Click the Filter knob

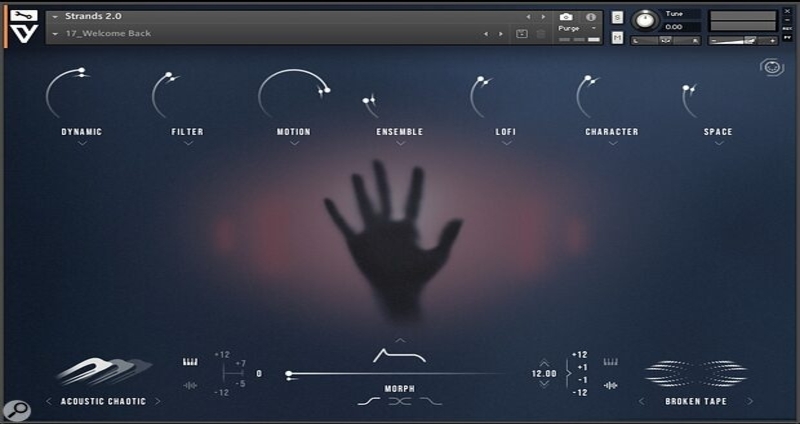[x=166, y=95]
